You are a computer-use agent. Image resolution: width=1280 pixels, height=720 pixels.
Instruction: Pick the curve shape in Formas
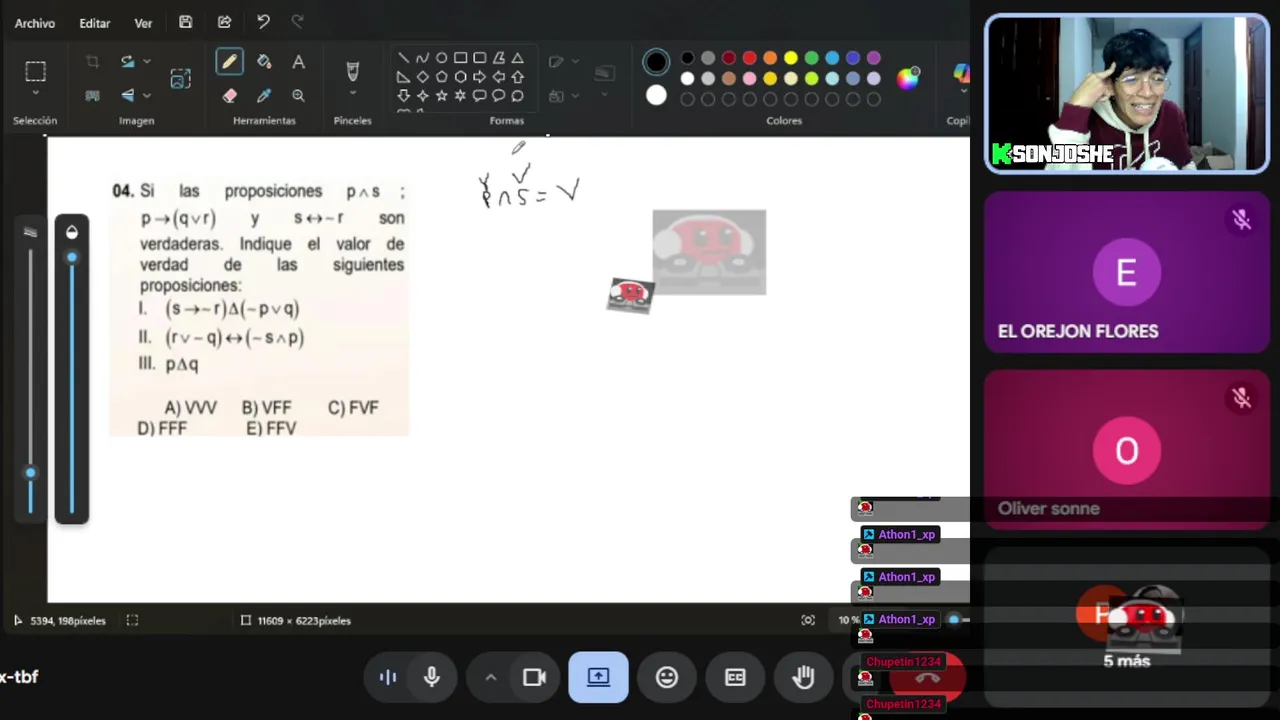pos(422,58)
